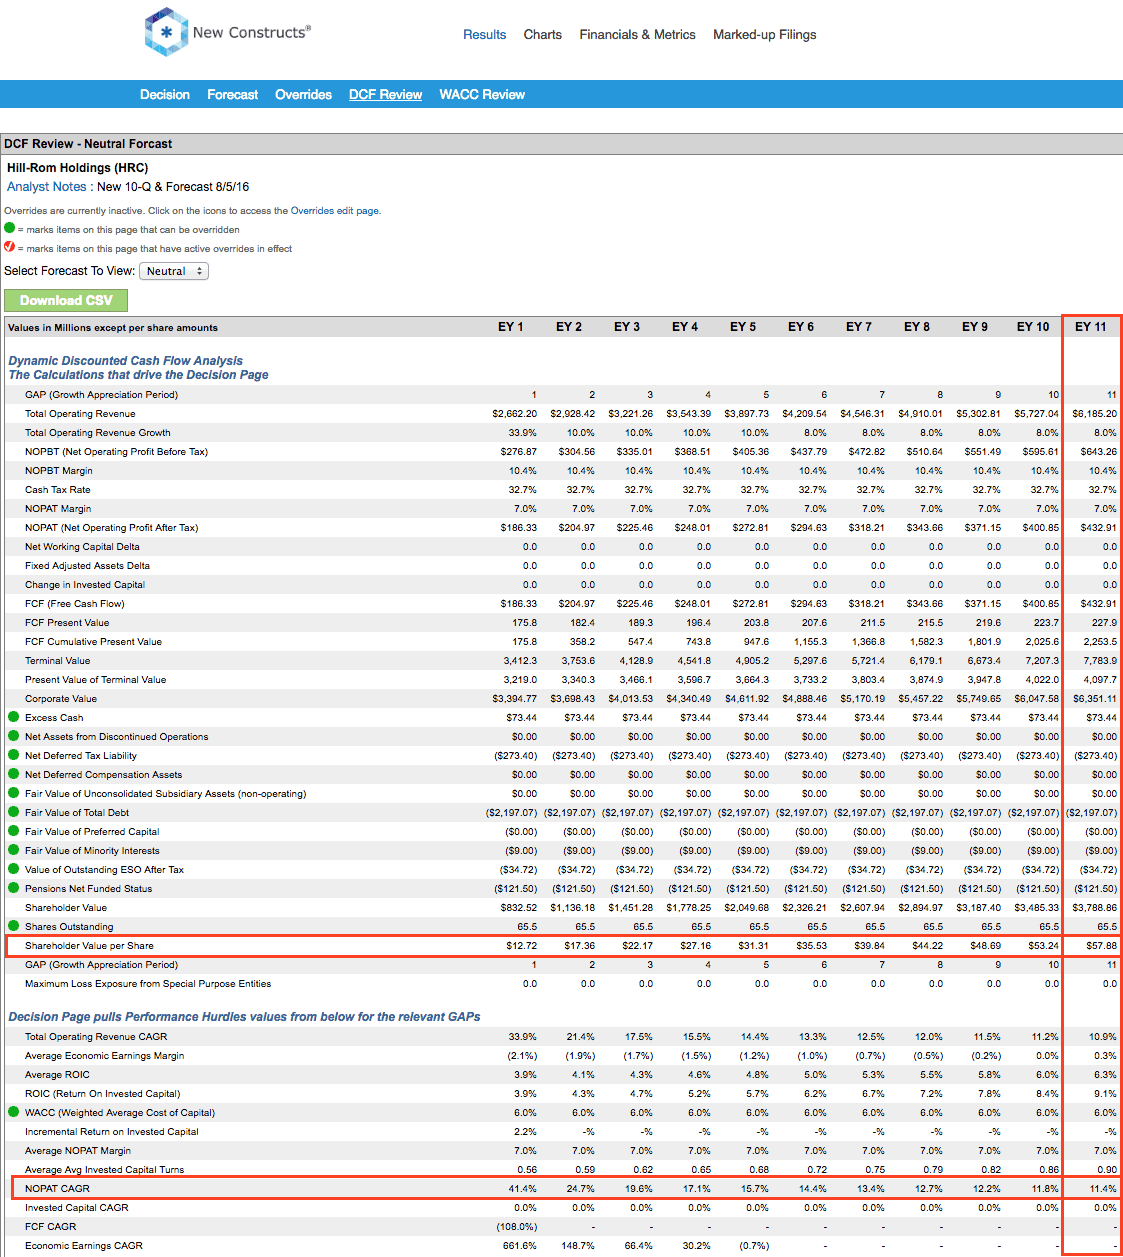This screenshot has width=1123, height=1257.
Task: Click the Download CSV button
Action: click(65, 300)
